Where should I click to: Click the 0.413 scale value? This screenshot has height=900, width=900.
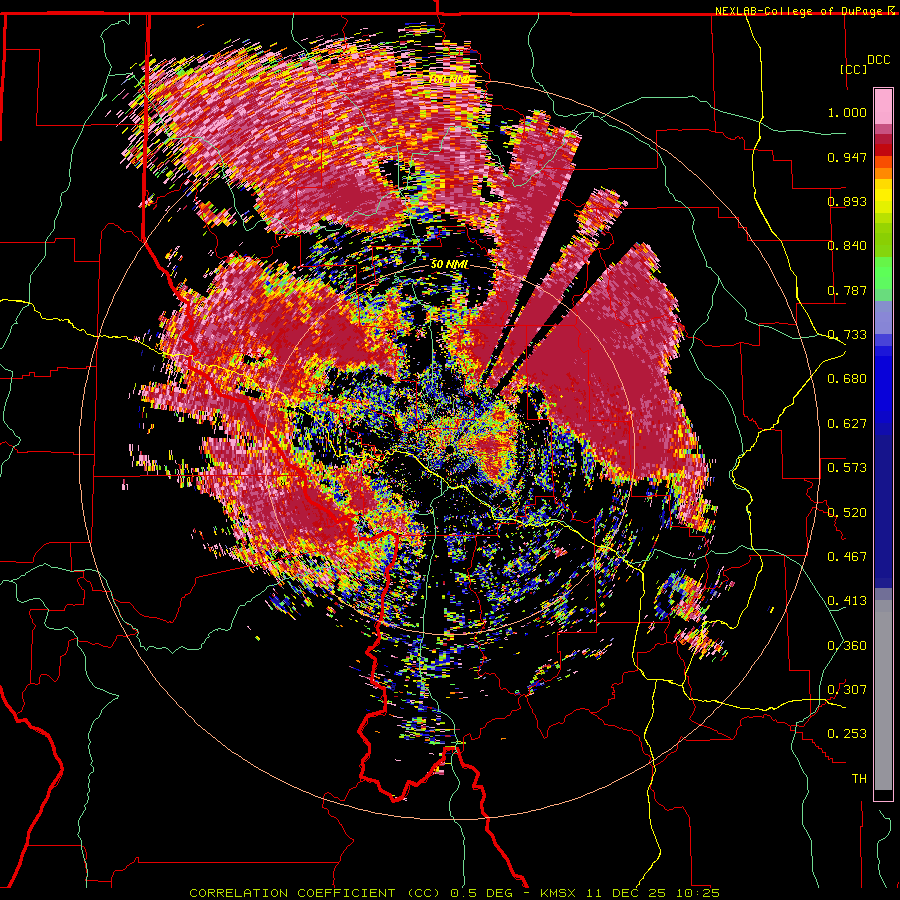tap(847, 601)
